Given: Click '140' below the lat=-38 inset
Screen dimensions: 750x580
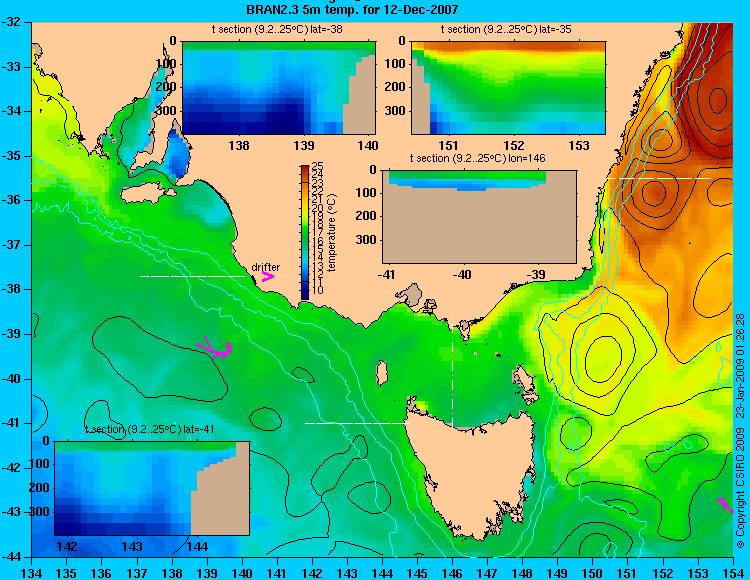Looking at the screenshot, I should [x=368, y=145].
